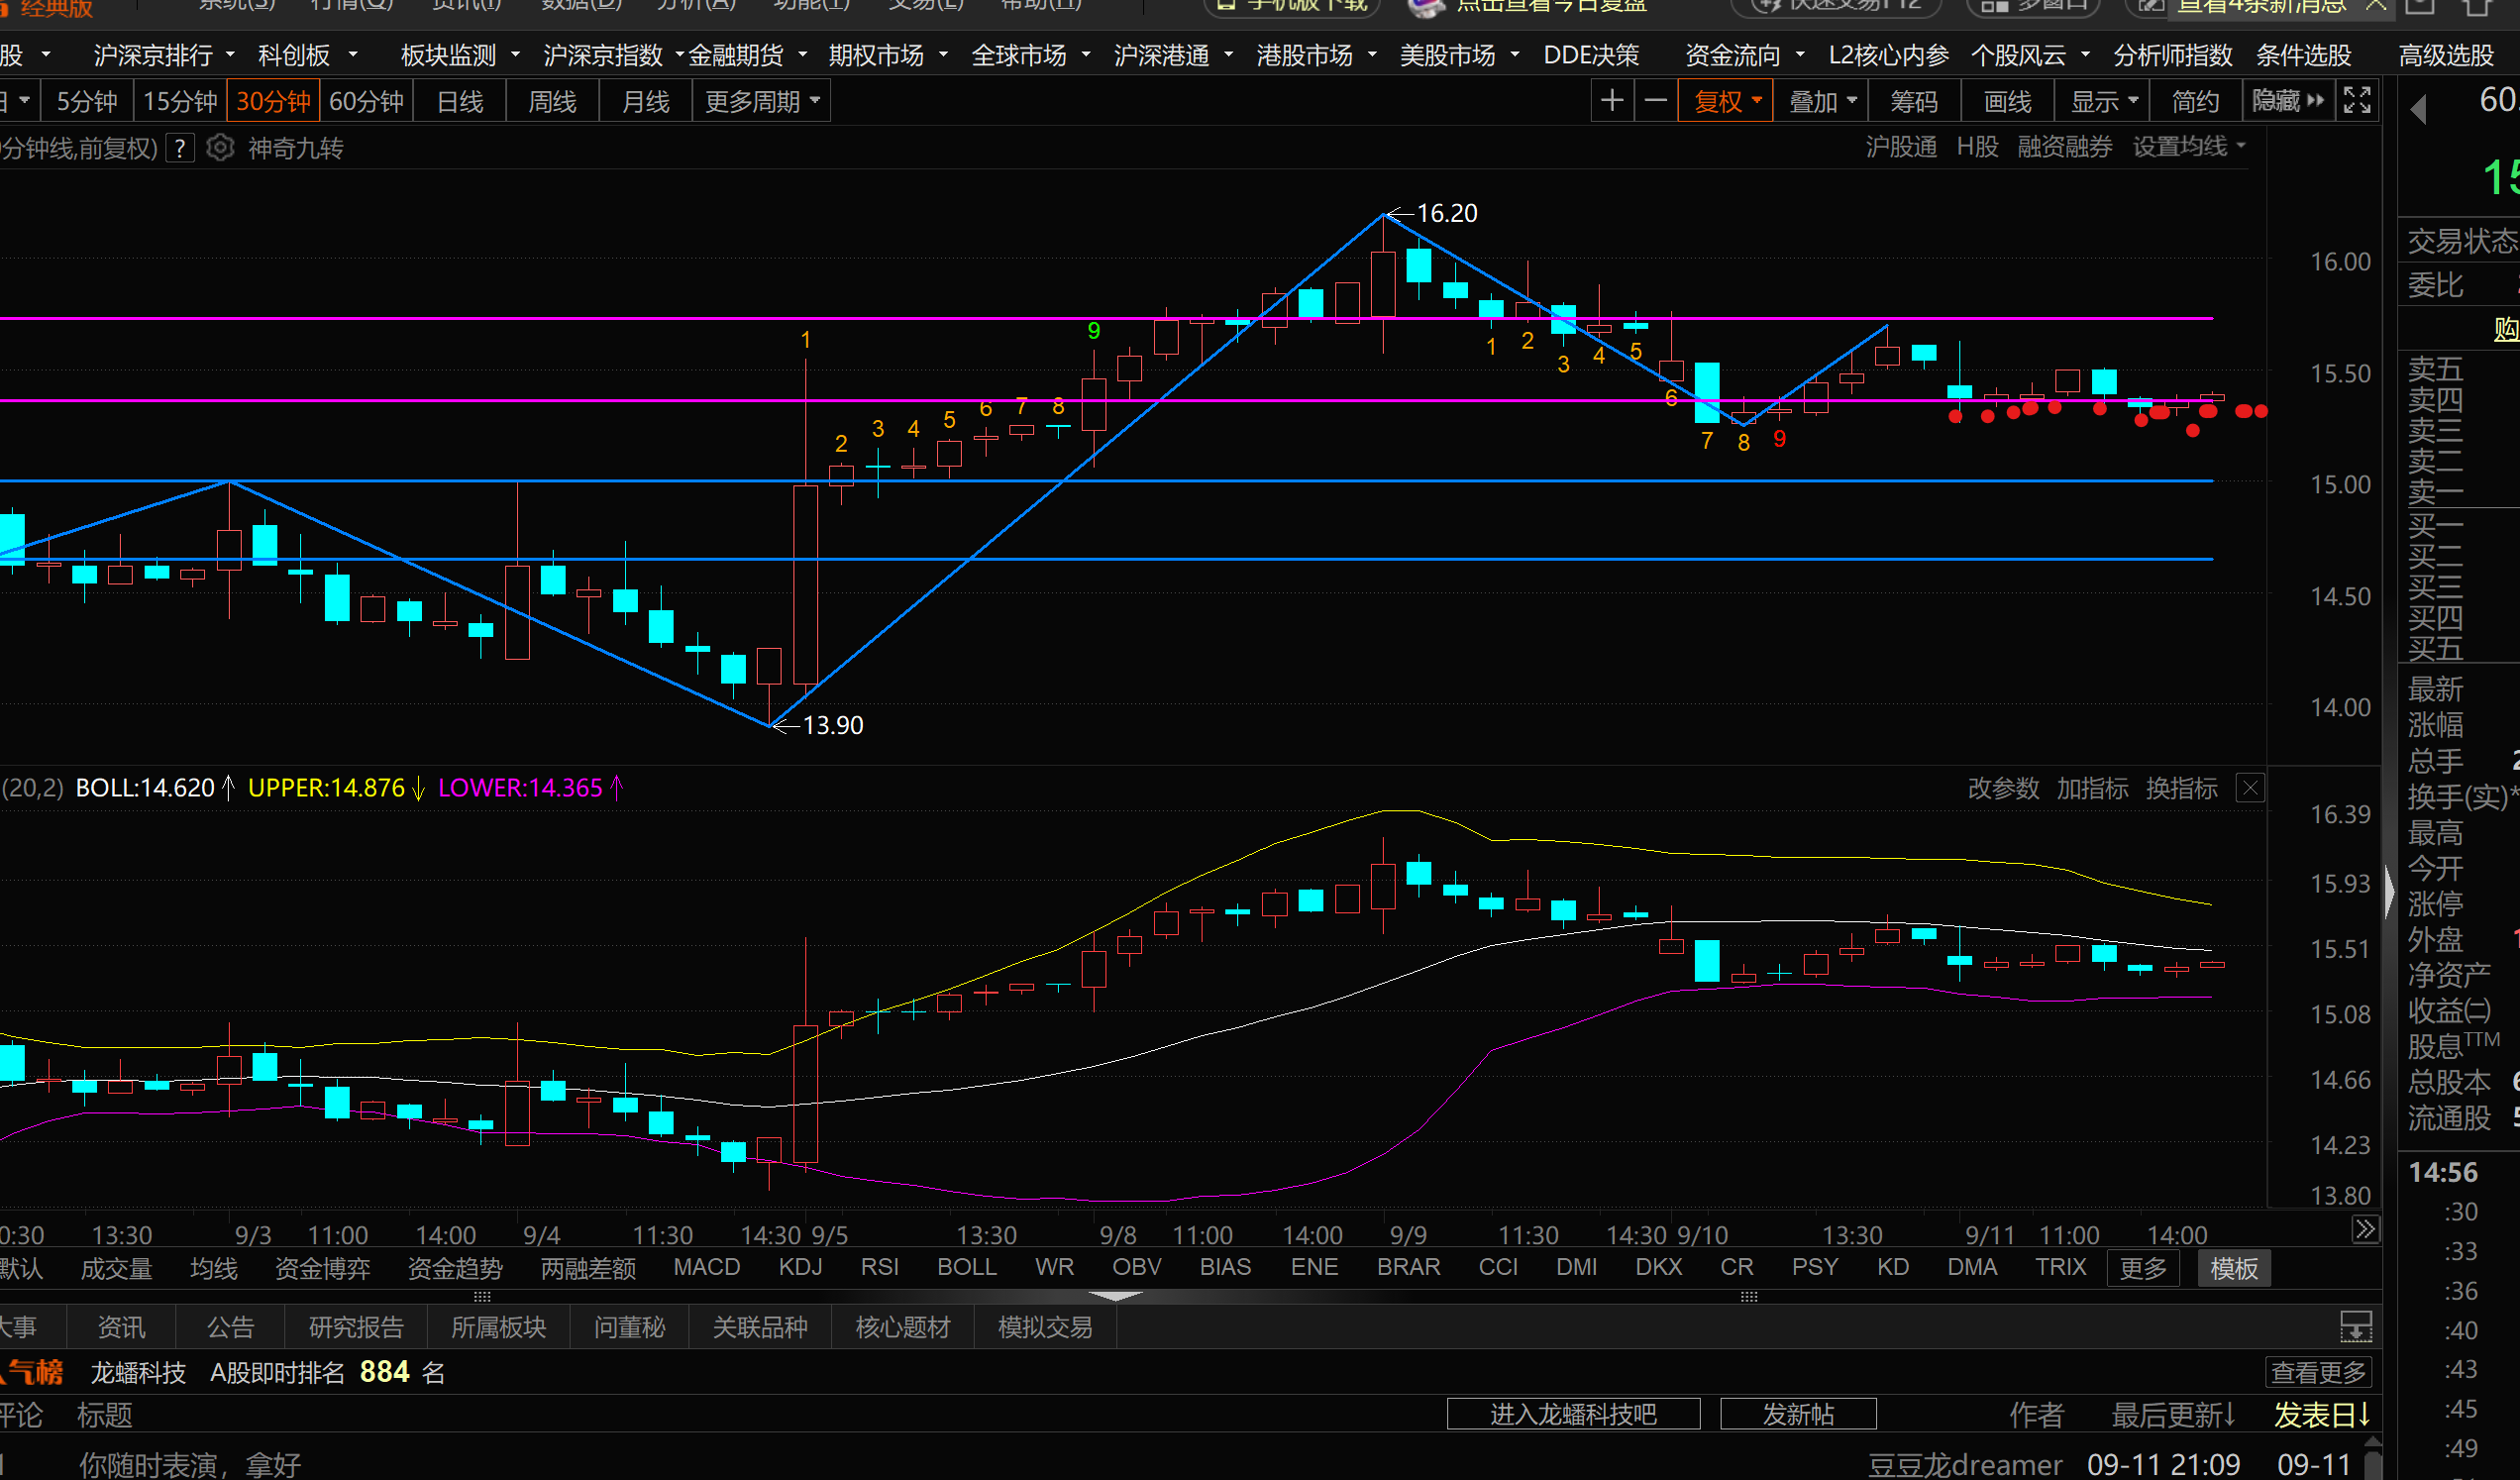Zoom out chart with minus icon

1655,101
